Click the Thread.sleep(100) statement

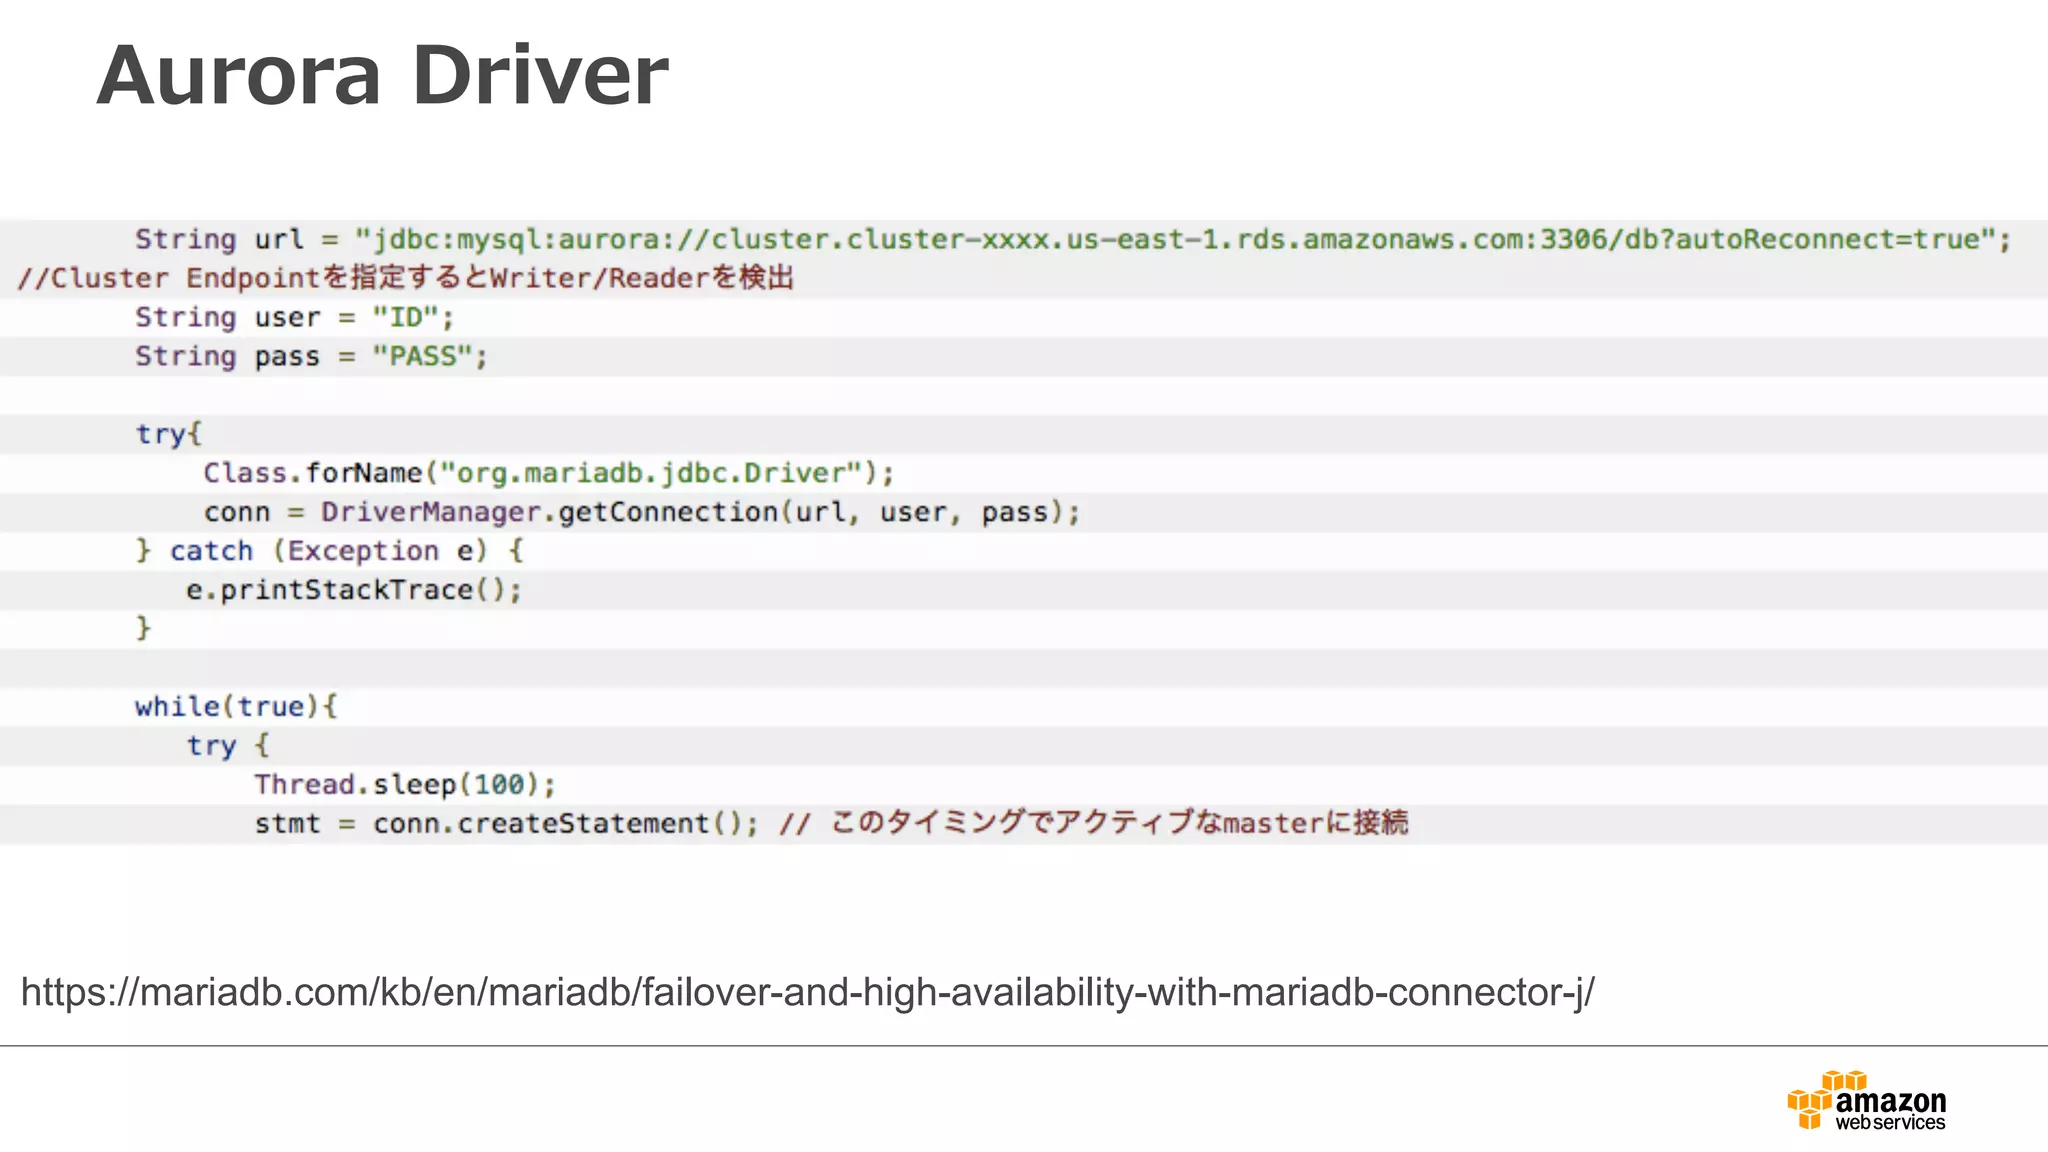[x=404, y=785]
